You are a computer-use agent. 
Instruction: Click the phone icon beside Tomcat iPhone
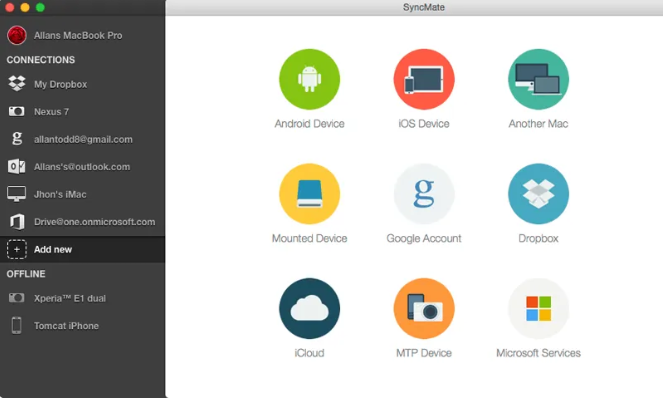17,325
